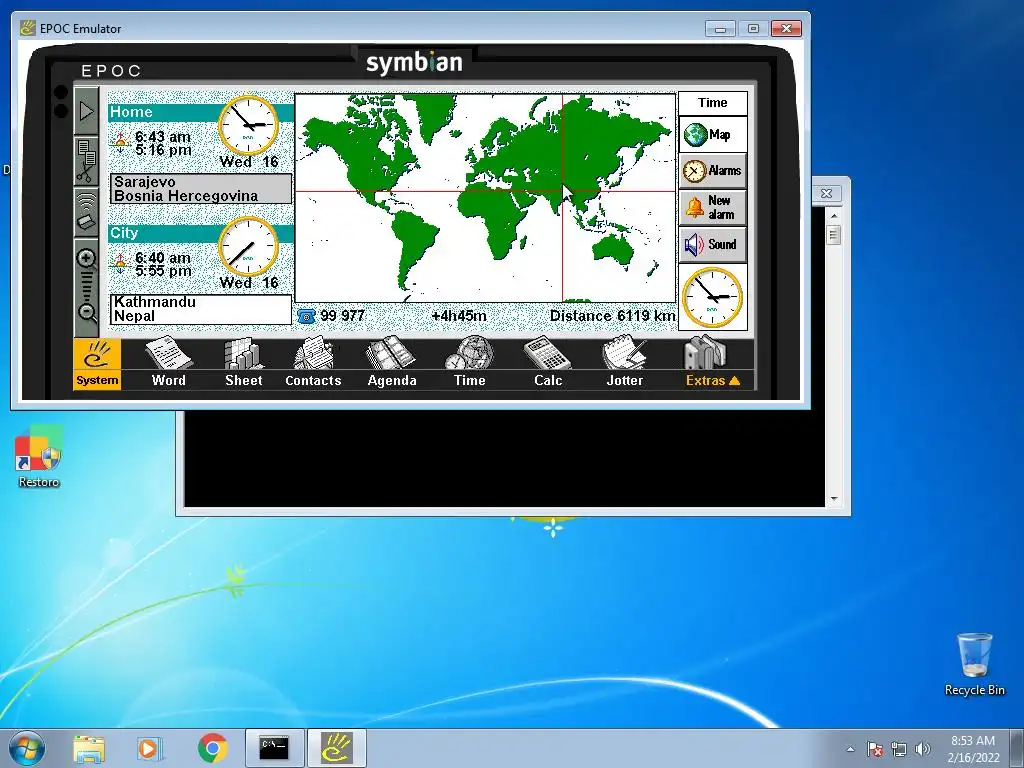
Task: Show hidden tray icons
Action: (x=850, y=749)
